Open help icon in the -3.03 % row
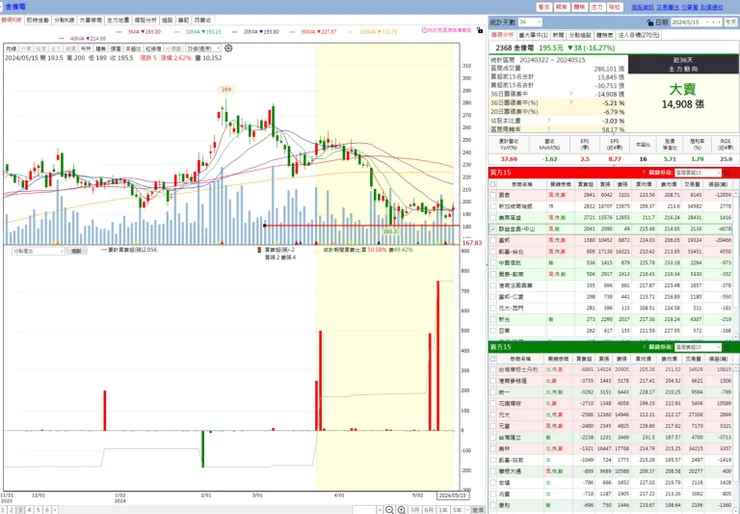The width and height of the screenshot is (740, 514). [x=549, y=120]
